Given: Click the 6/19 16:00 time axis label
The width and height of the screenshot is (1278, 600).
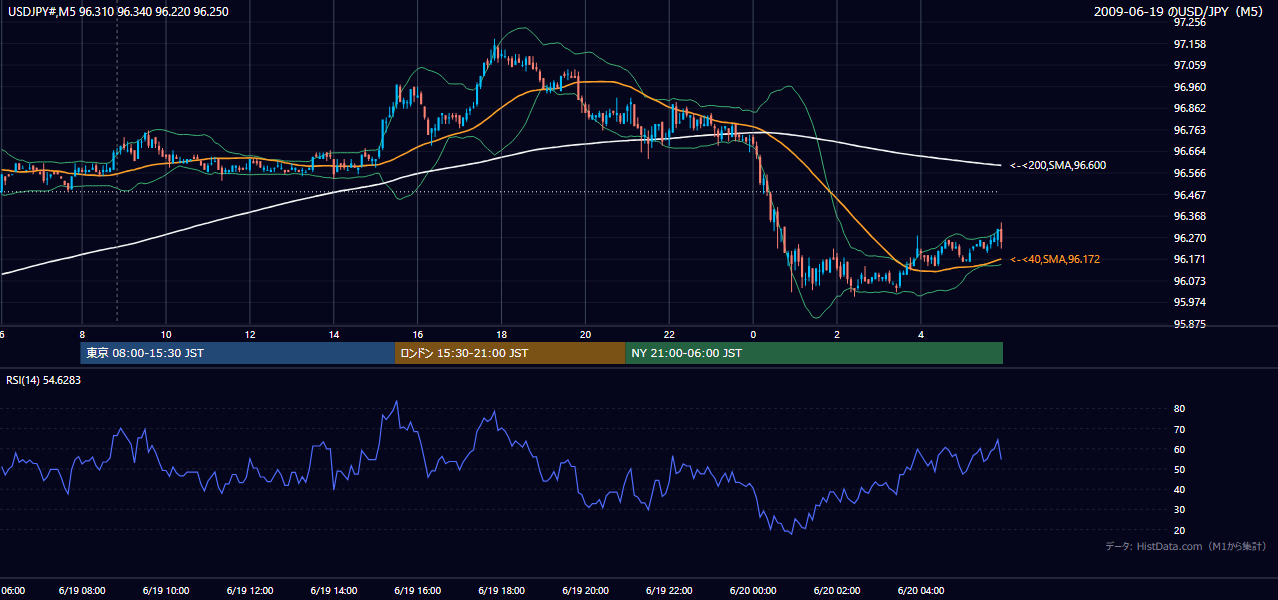Looking at the screenshot, I should click(418, 591).
